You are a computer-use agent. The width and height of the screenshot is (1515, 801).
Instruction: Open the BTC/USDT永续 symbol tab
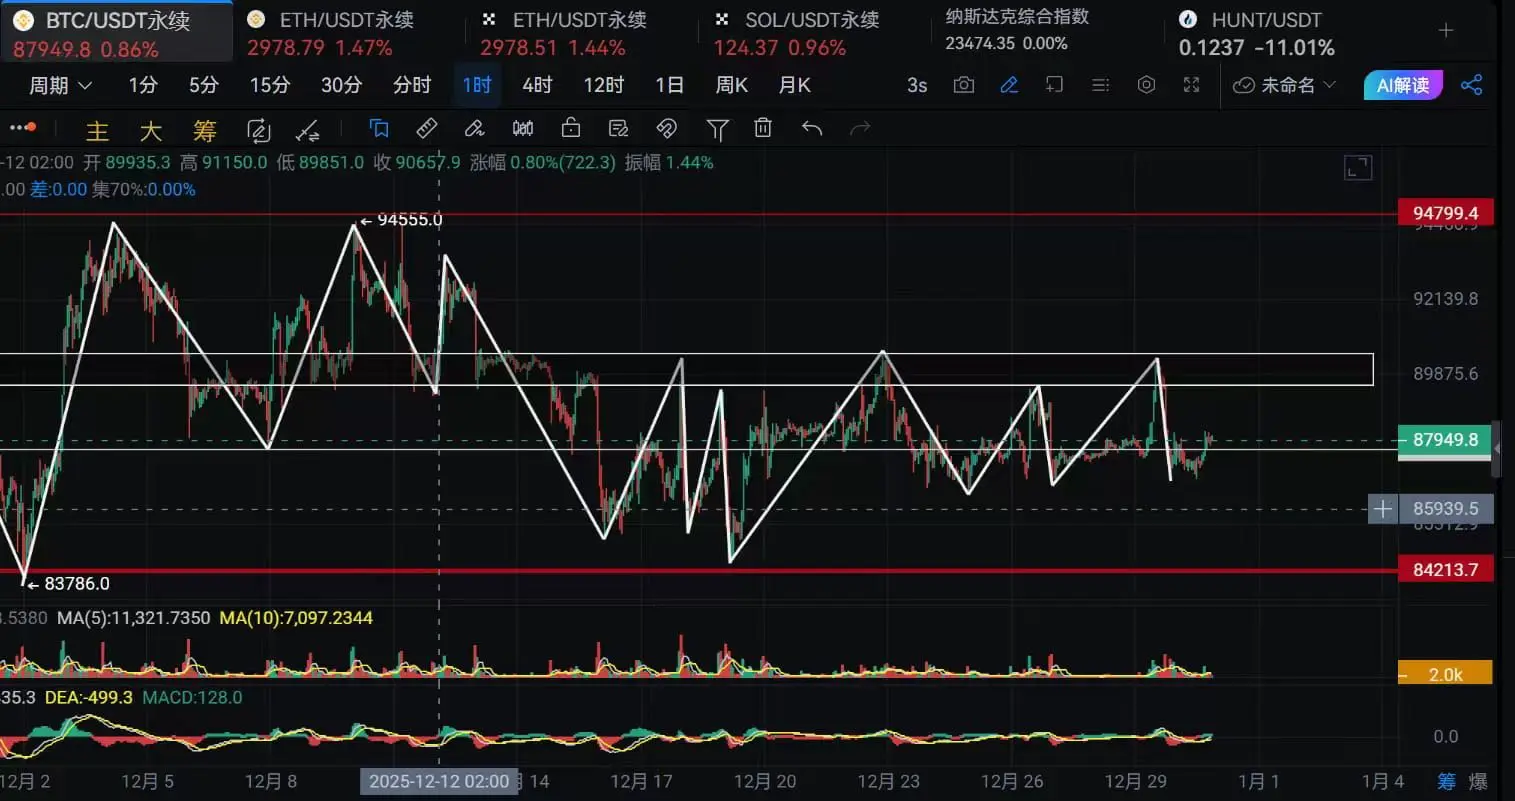116,33
